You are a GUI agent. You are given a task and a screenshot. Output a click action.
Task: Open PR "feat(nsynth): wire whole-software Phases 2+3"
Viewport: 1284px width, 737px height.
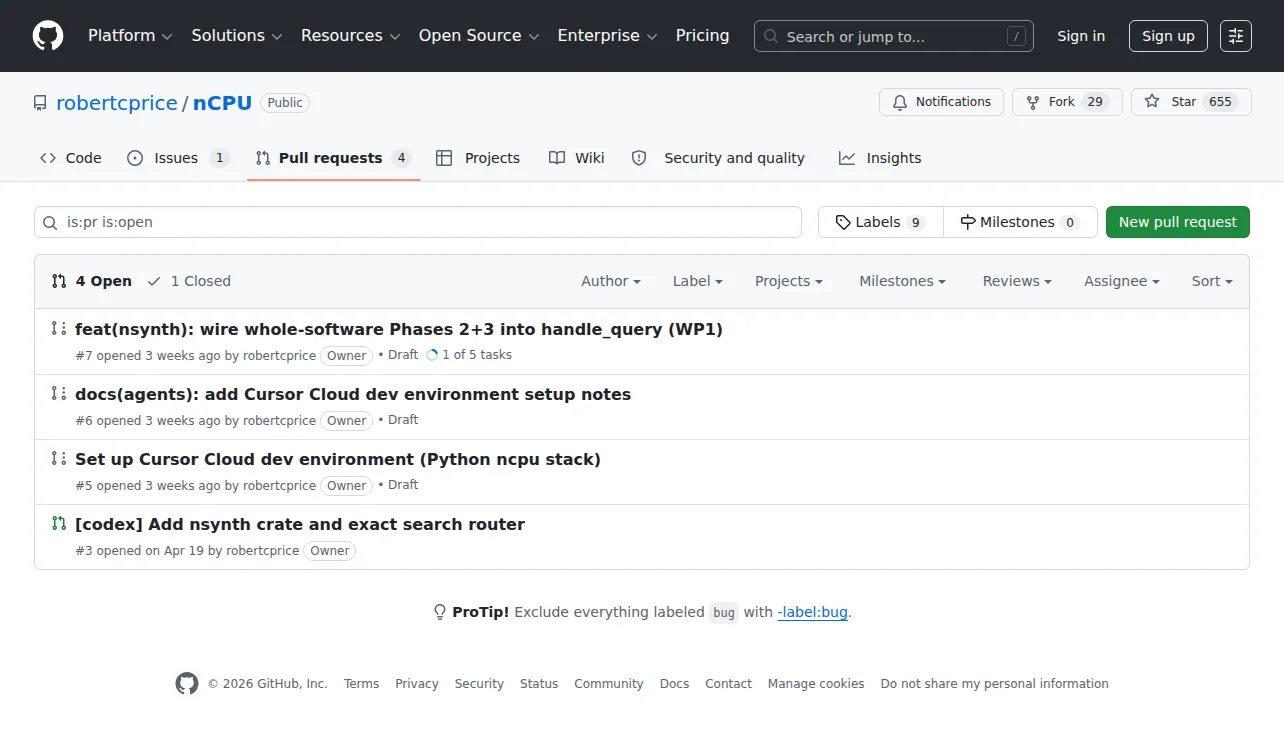pyautogui.click(x=399, y=329)
